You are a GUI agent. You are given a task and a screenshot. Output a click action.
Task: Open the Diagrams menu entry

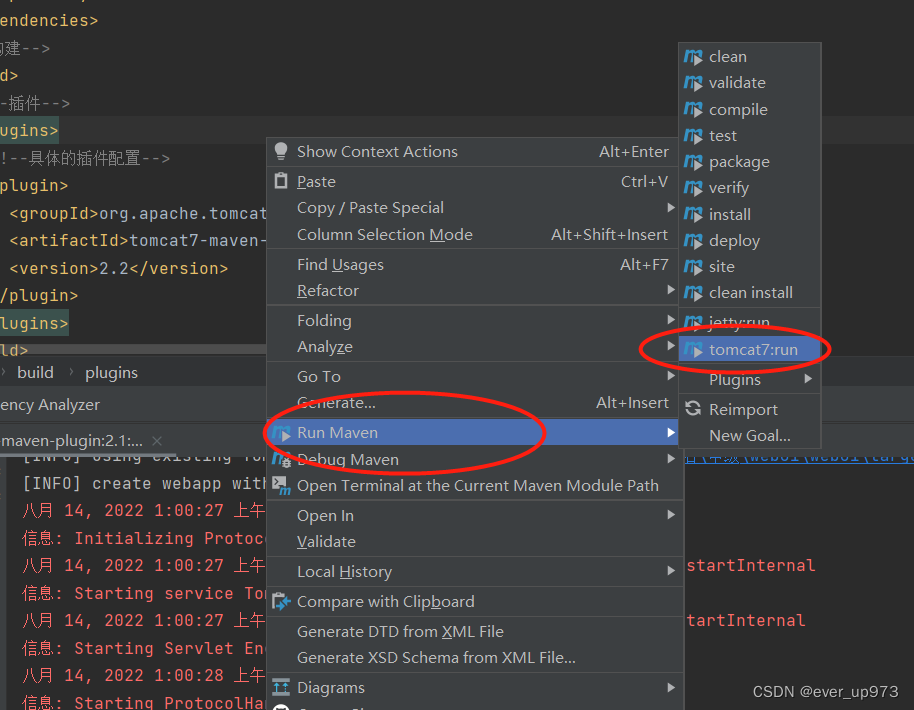[x=474, y=687]
